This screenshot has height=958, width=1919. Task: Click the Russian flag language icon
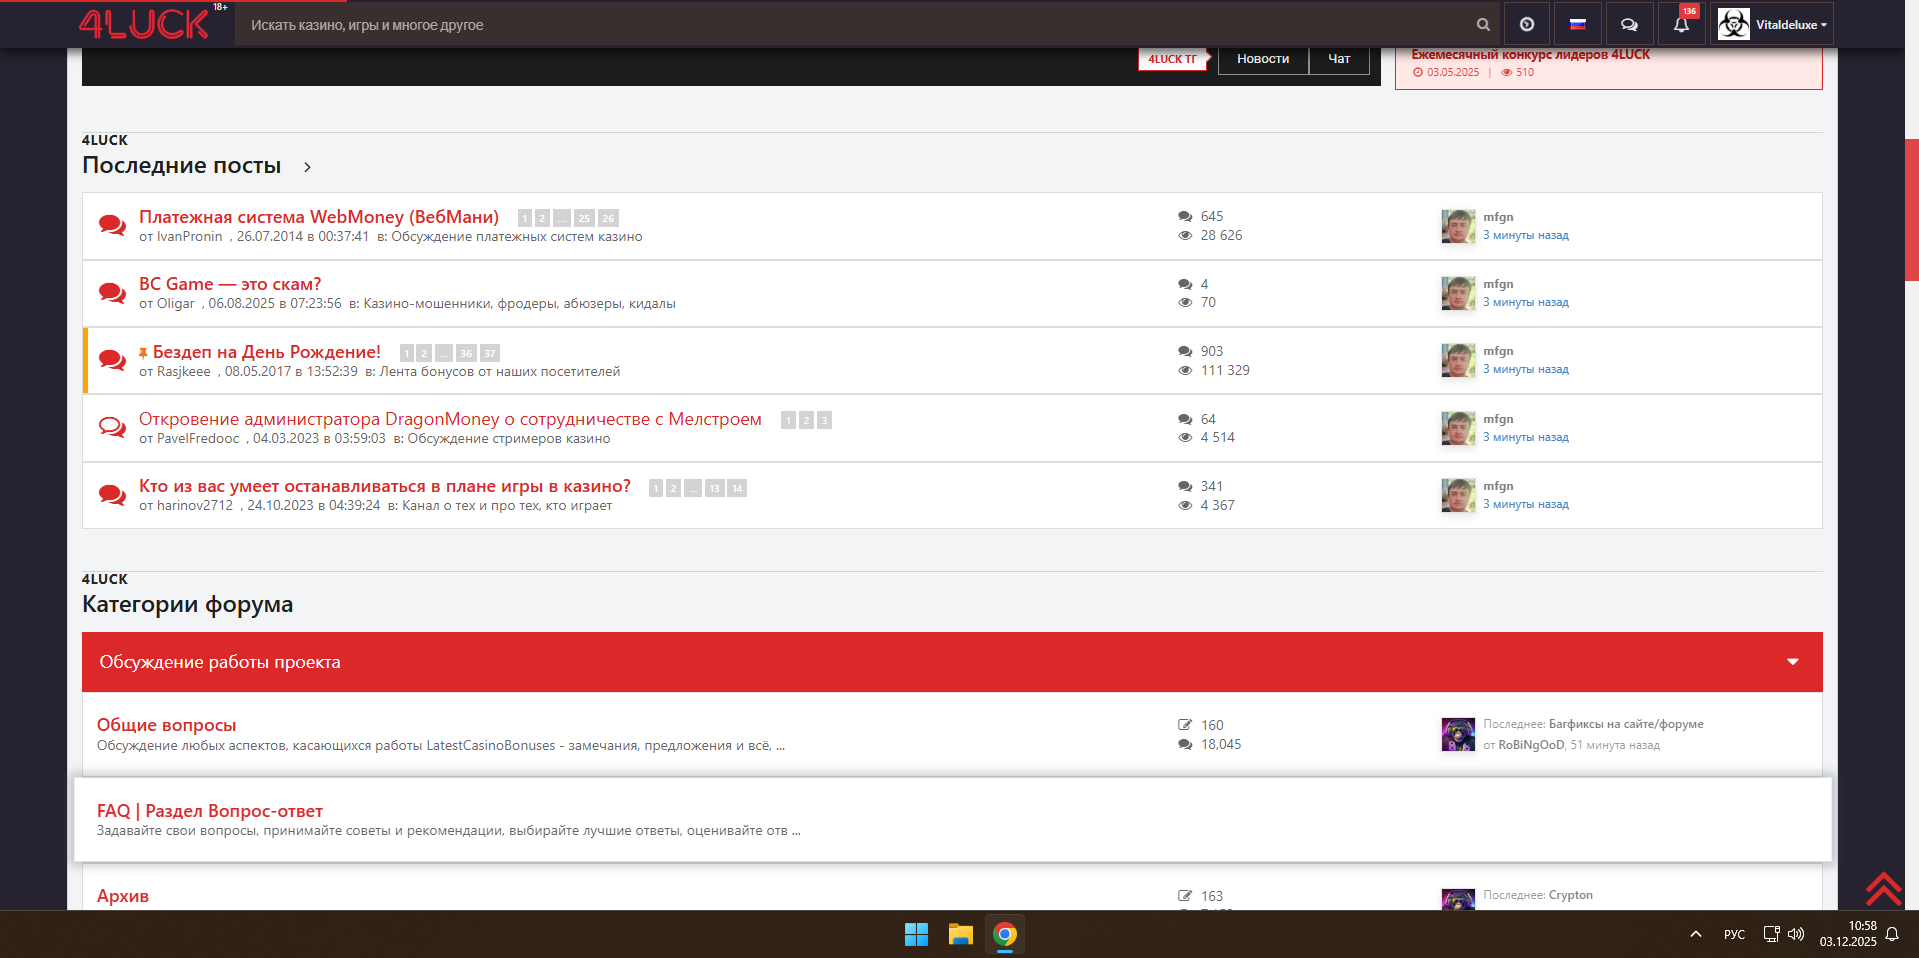1578,25
